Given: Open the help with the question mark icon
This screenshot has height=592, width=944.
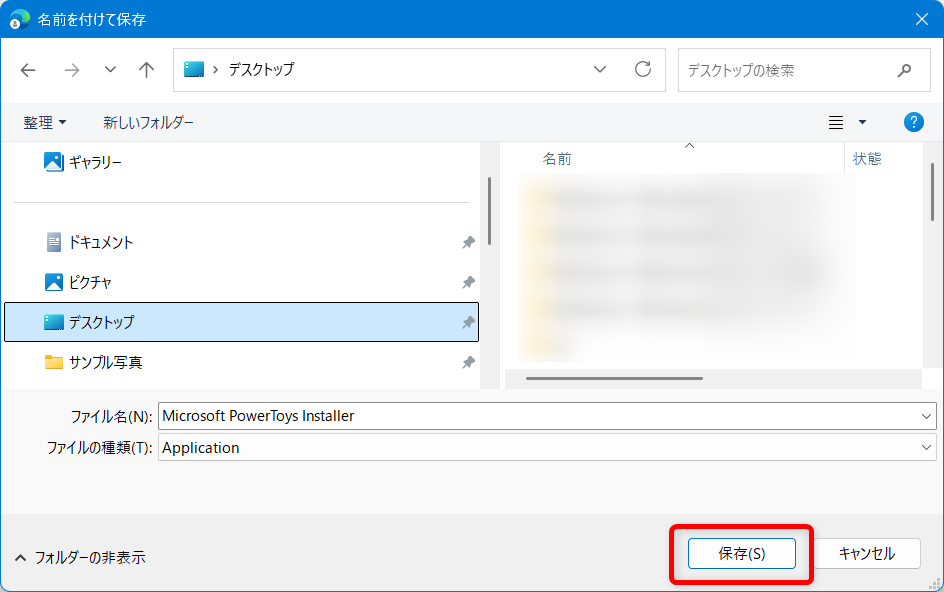Looking at the screenshot, I should 912,121.
